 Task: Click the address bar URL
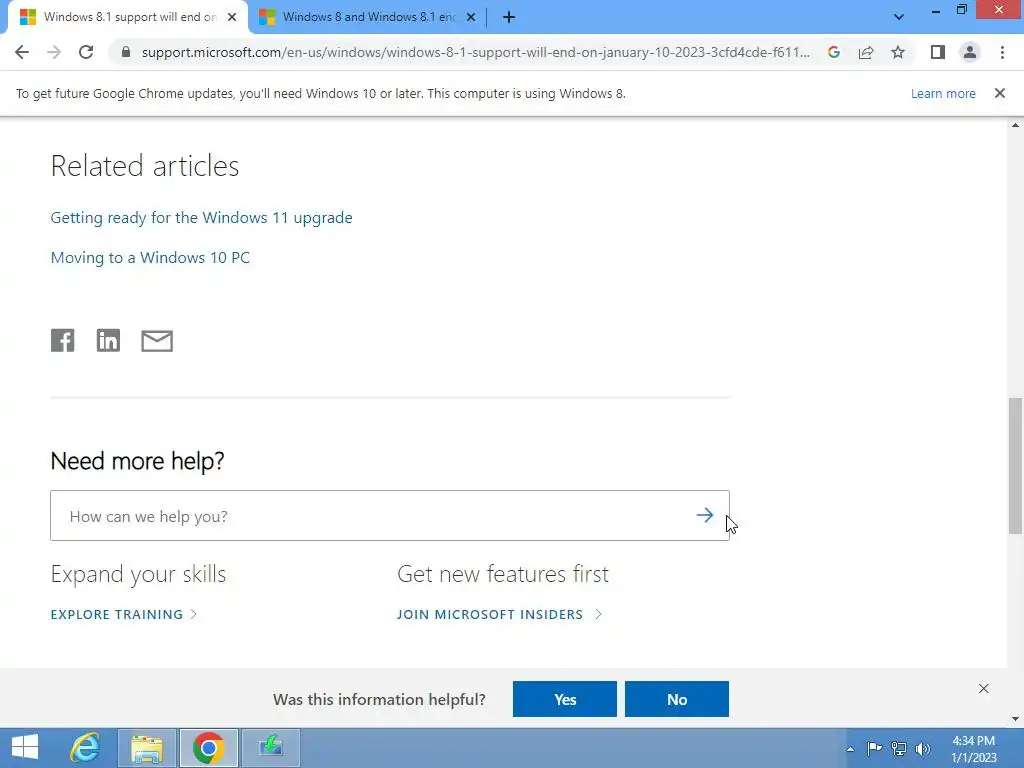coord(475,52)
